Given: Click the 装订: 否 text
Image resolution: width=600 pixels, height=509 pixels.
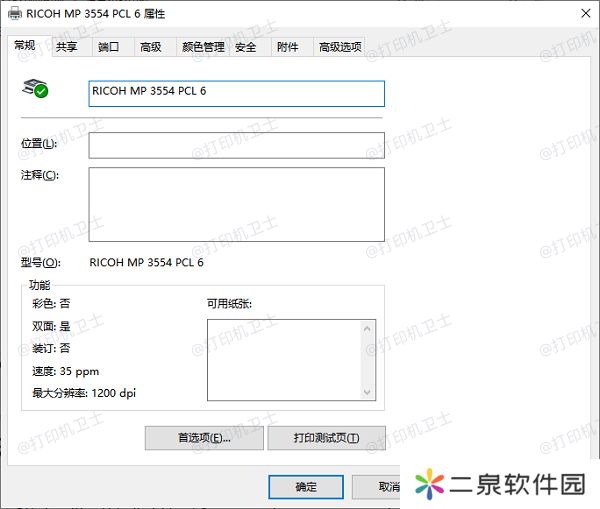Looking at the screenshot, I should point(51,348).
